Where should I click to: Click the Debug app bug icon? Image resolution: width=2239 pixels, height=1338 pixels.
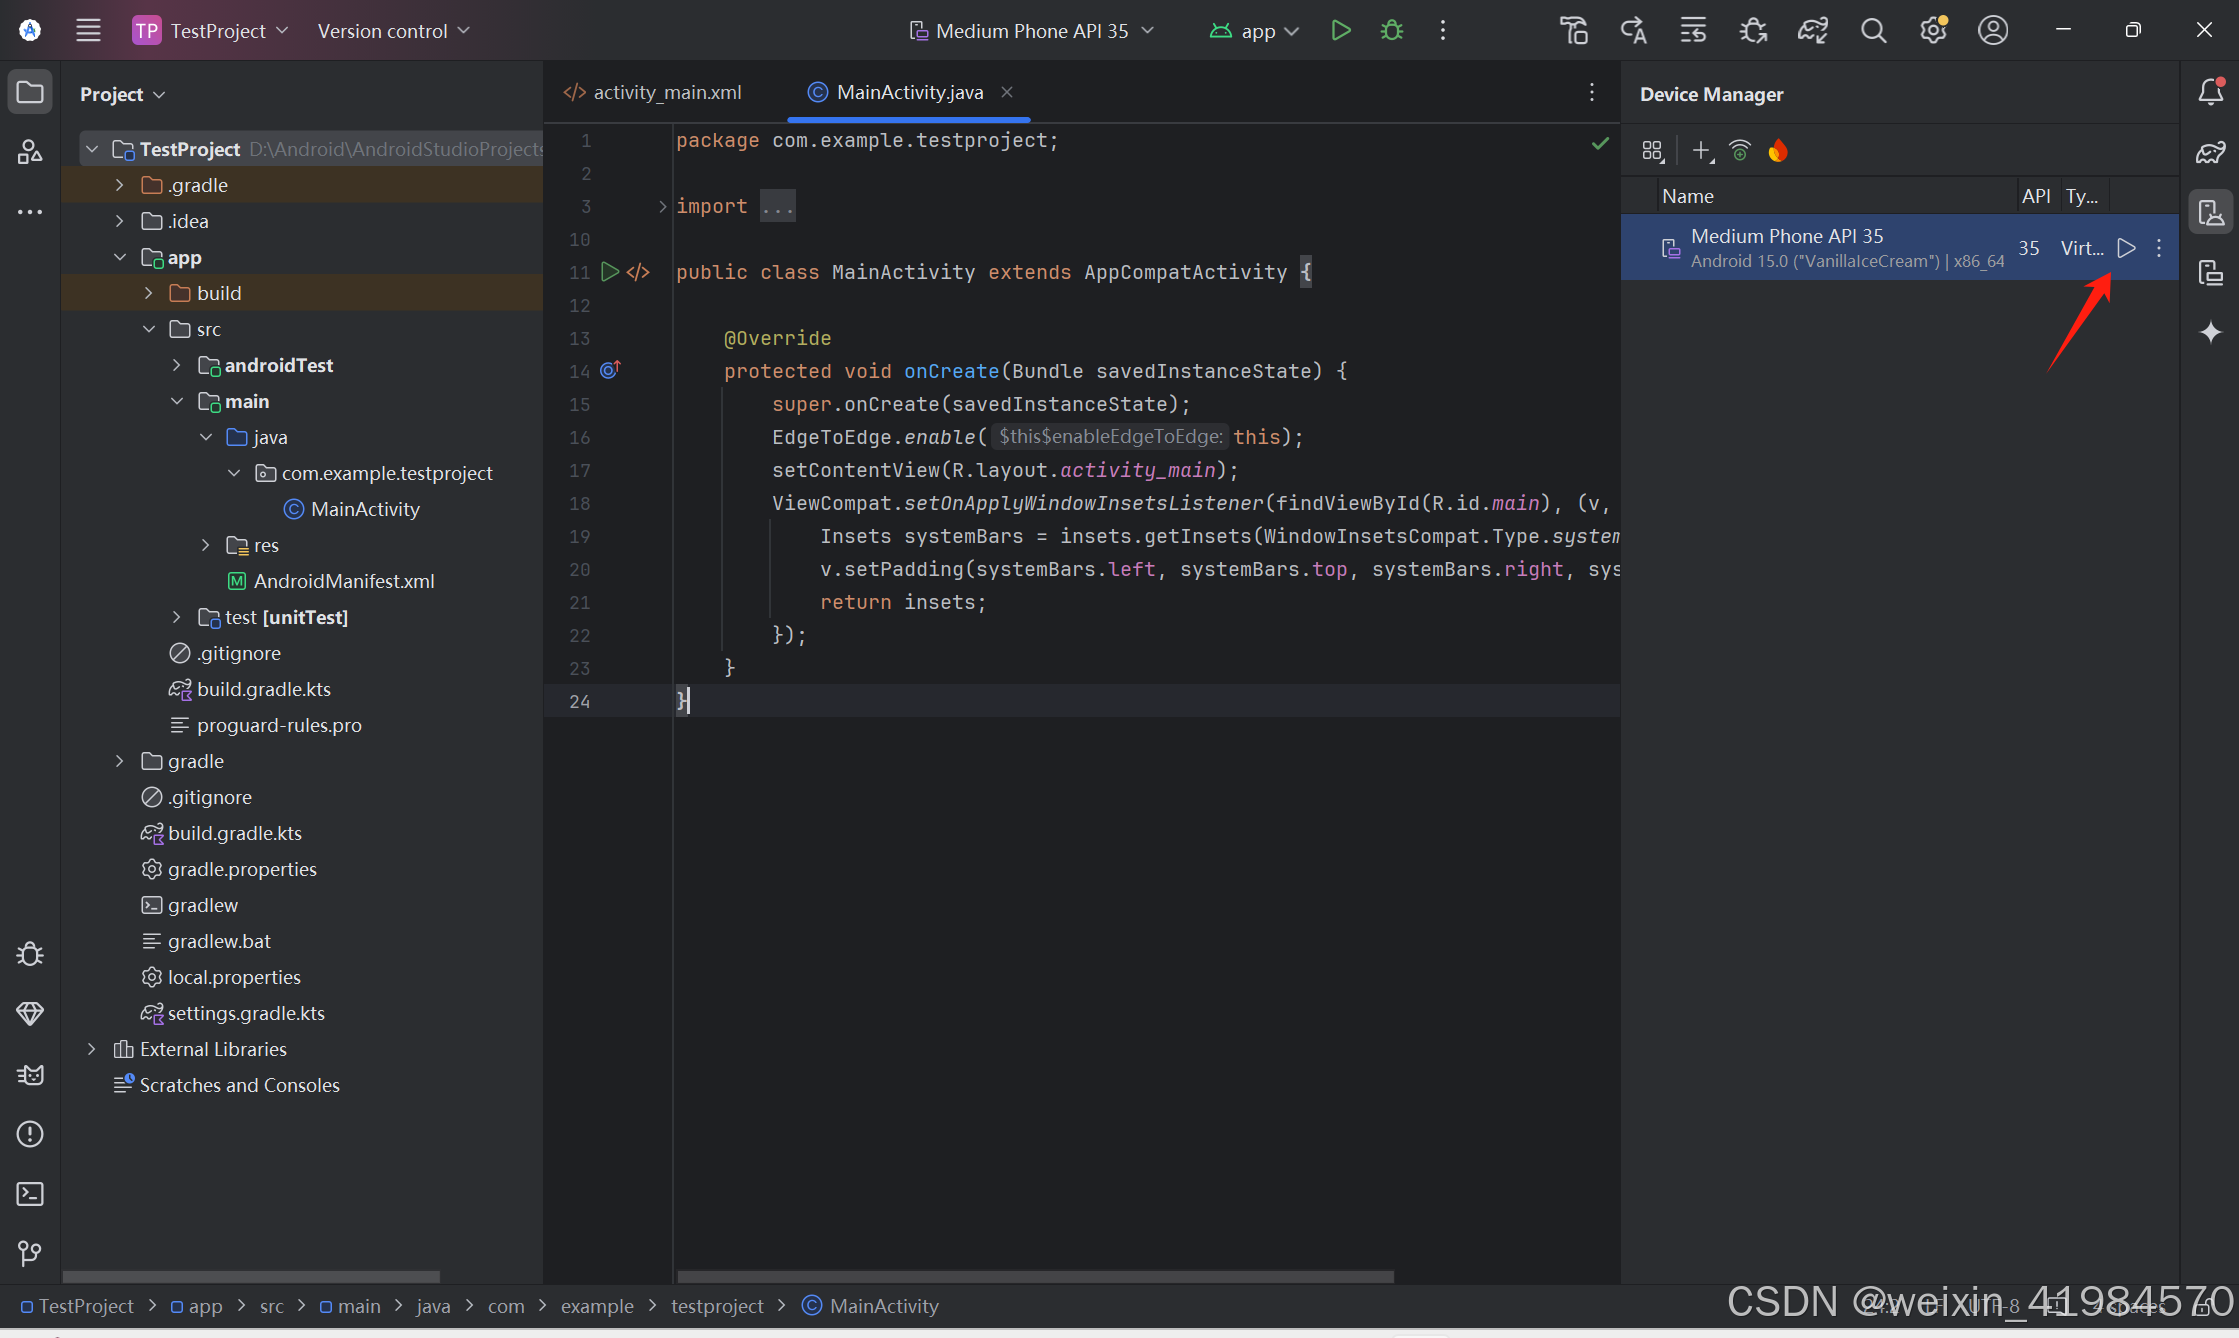coord(1391,31)
